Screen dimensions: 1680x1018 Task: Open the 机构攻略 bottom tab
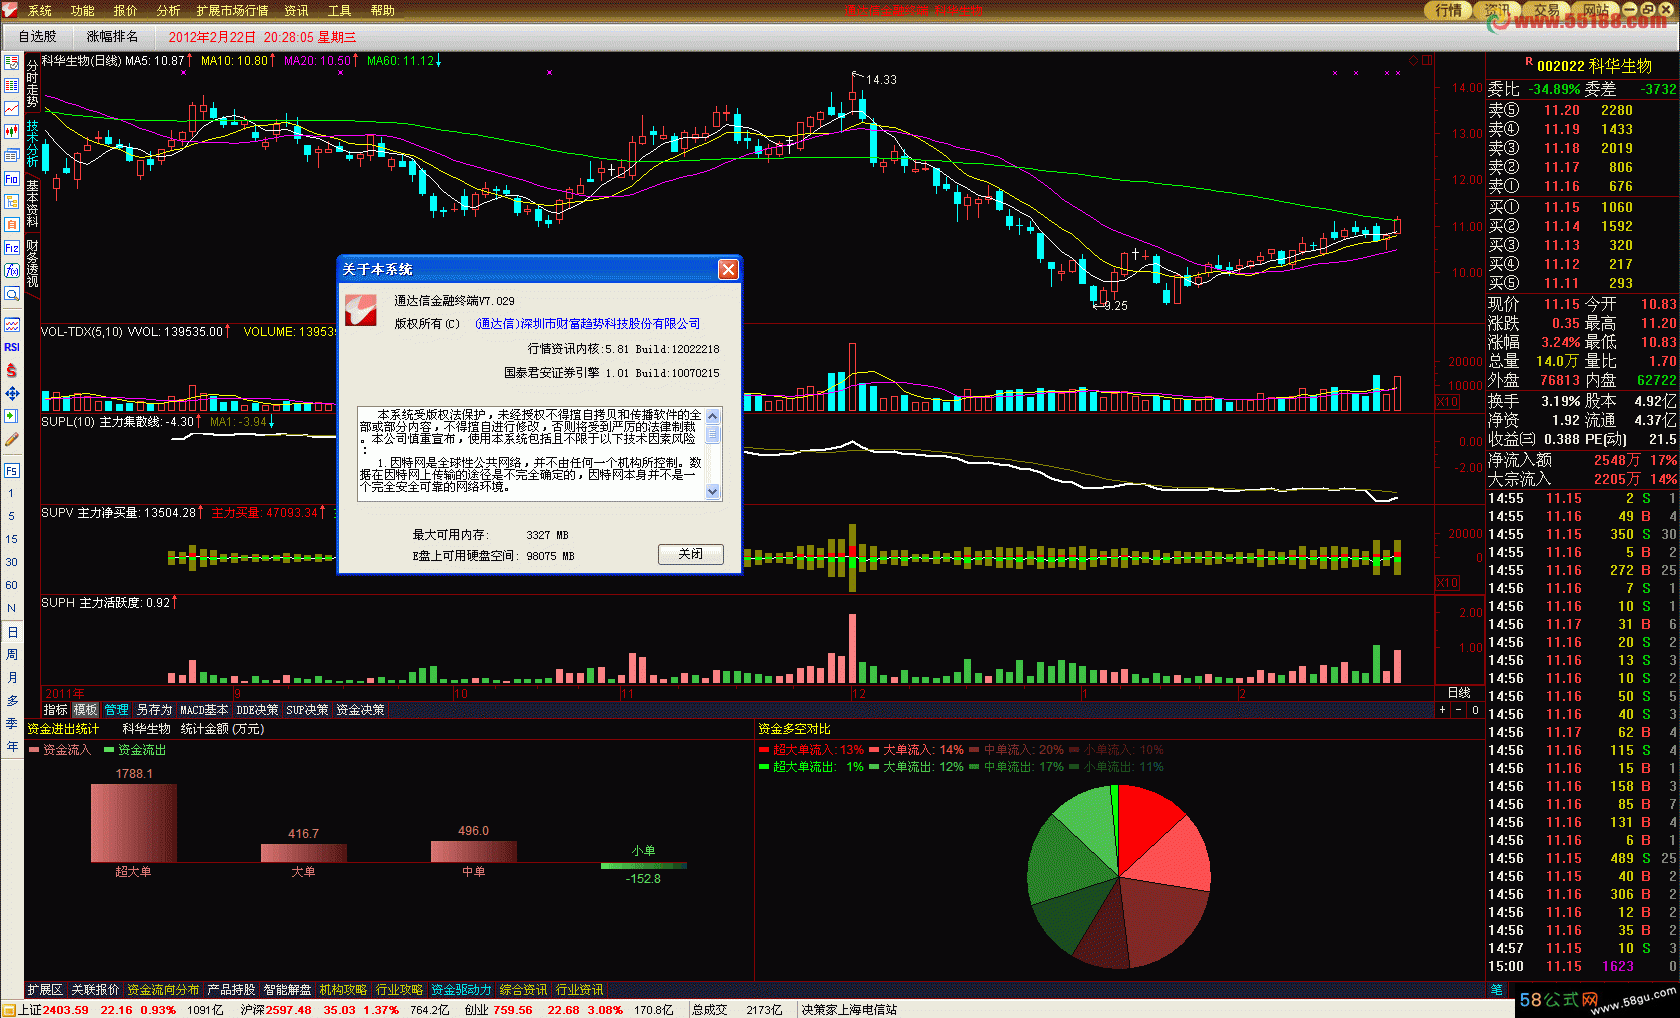tap(343, 990)
